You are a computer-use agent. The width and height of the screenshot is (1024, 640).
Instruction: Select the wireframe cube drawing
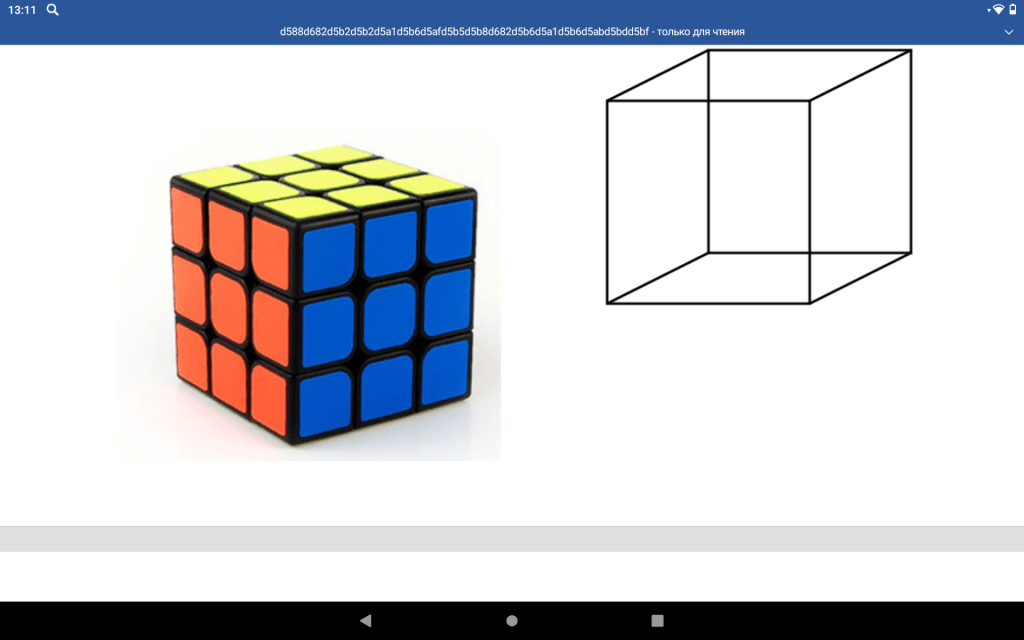click(758, 176)
